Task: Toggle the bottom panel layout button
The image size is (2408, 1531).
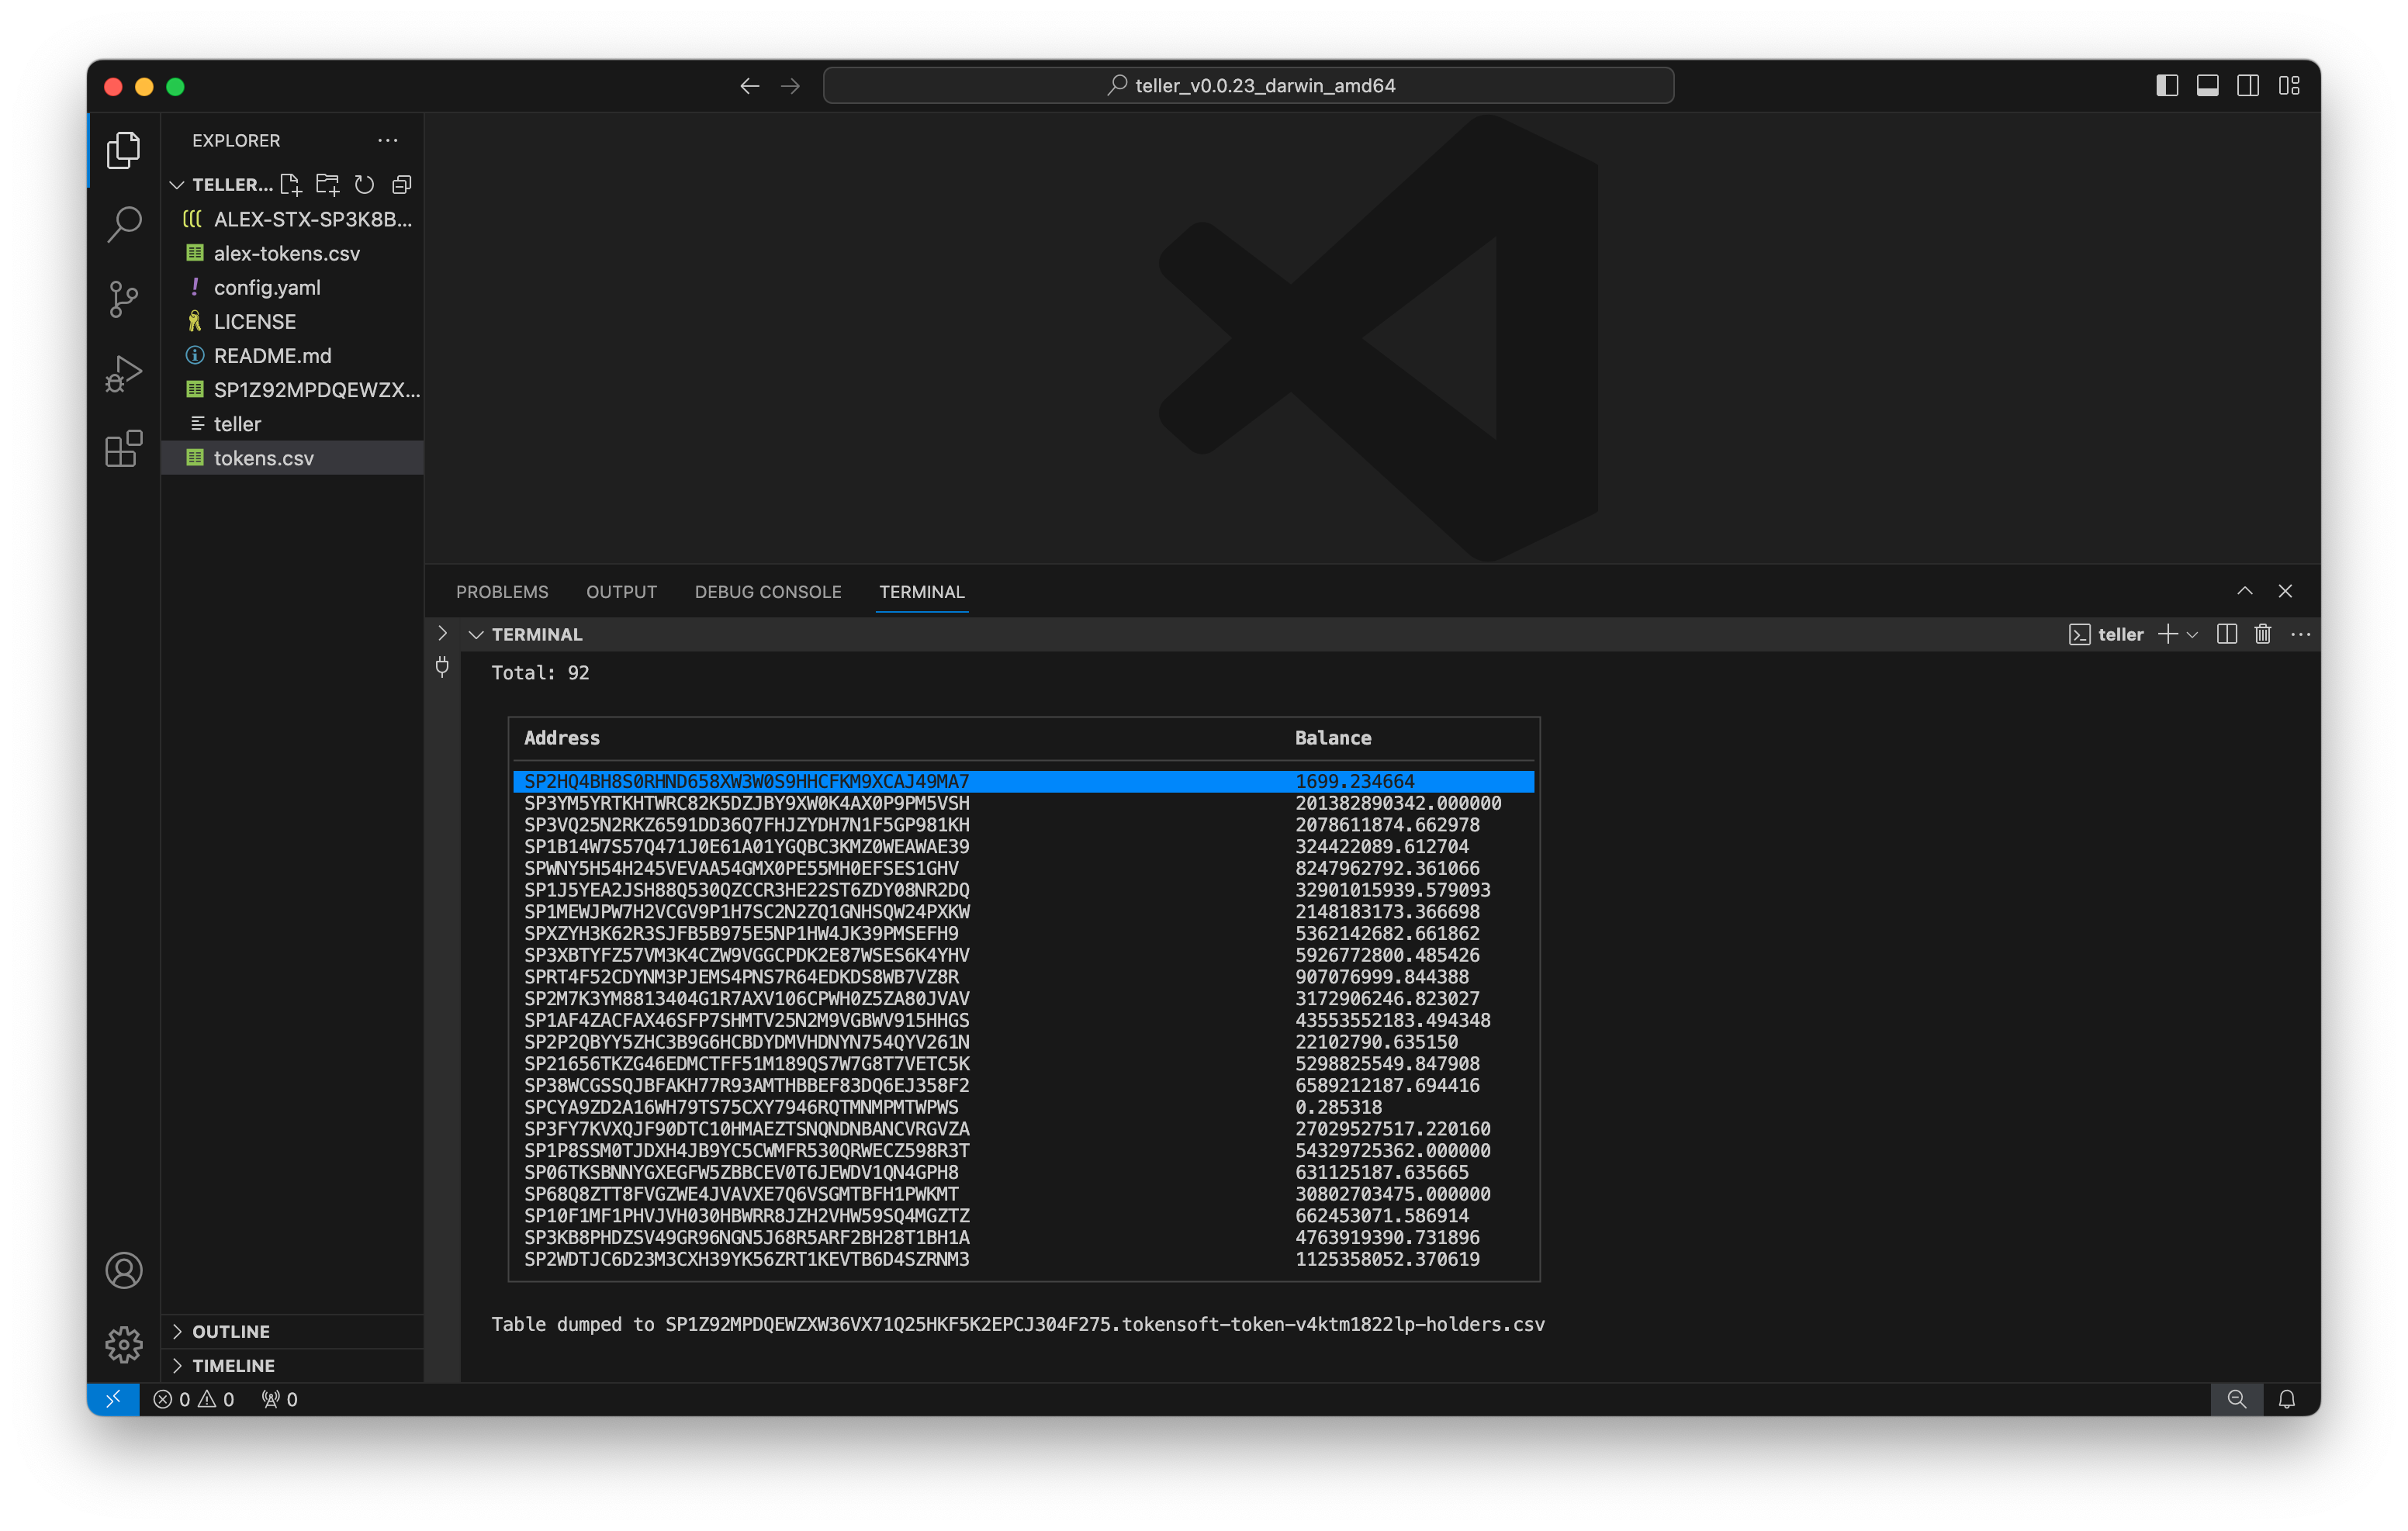Action: (x=2208, y=86)
